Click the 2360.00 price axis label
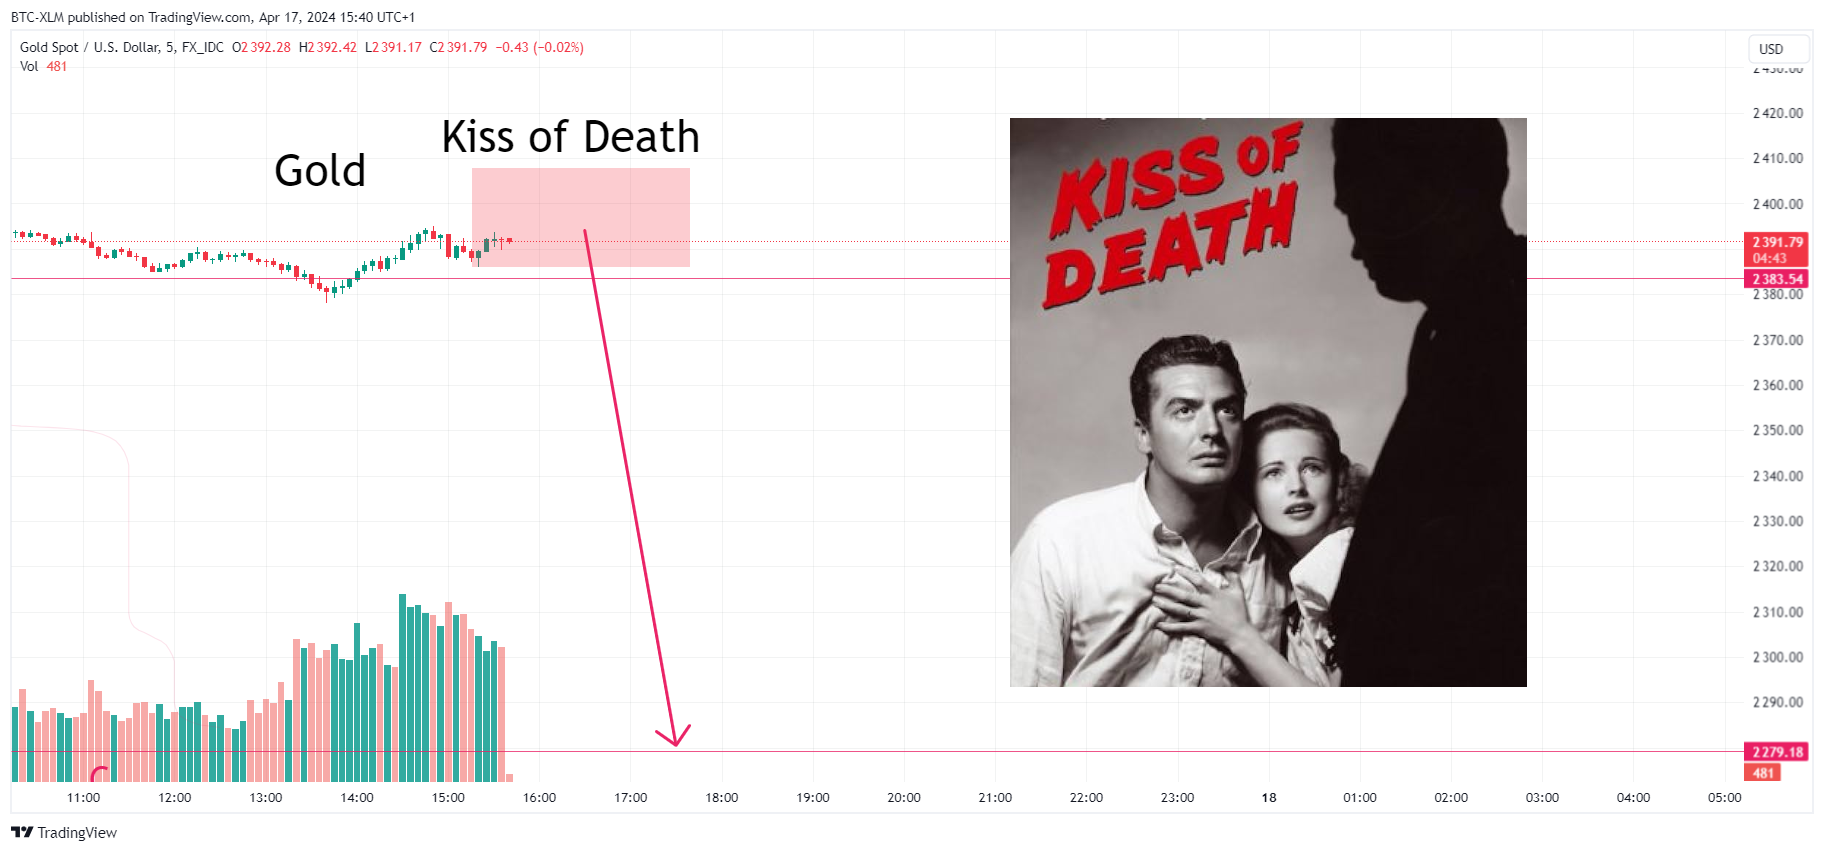Viewport: 1824px width, 852px height. [x=1778, y=385]
